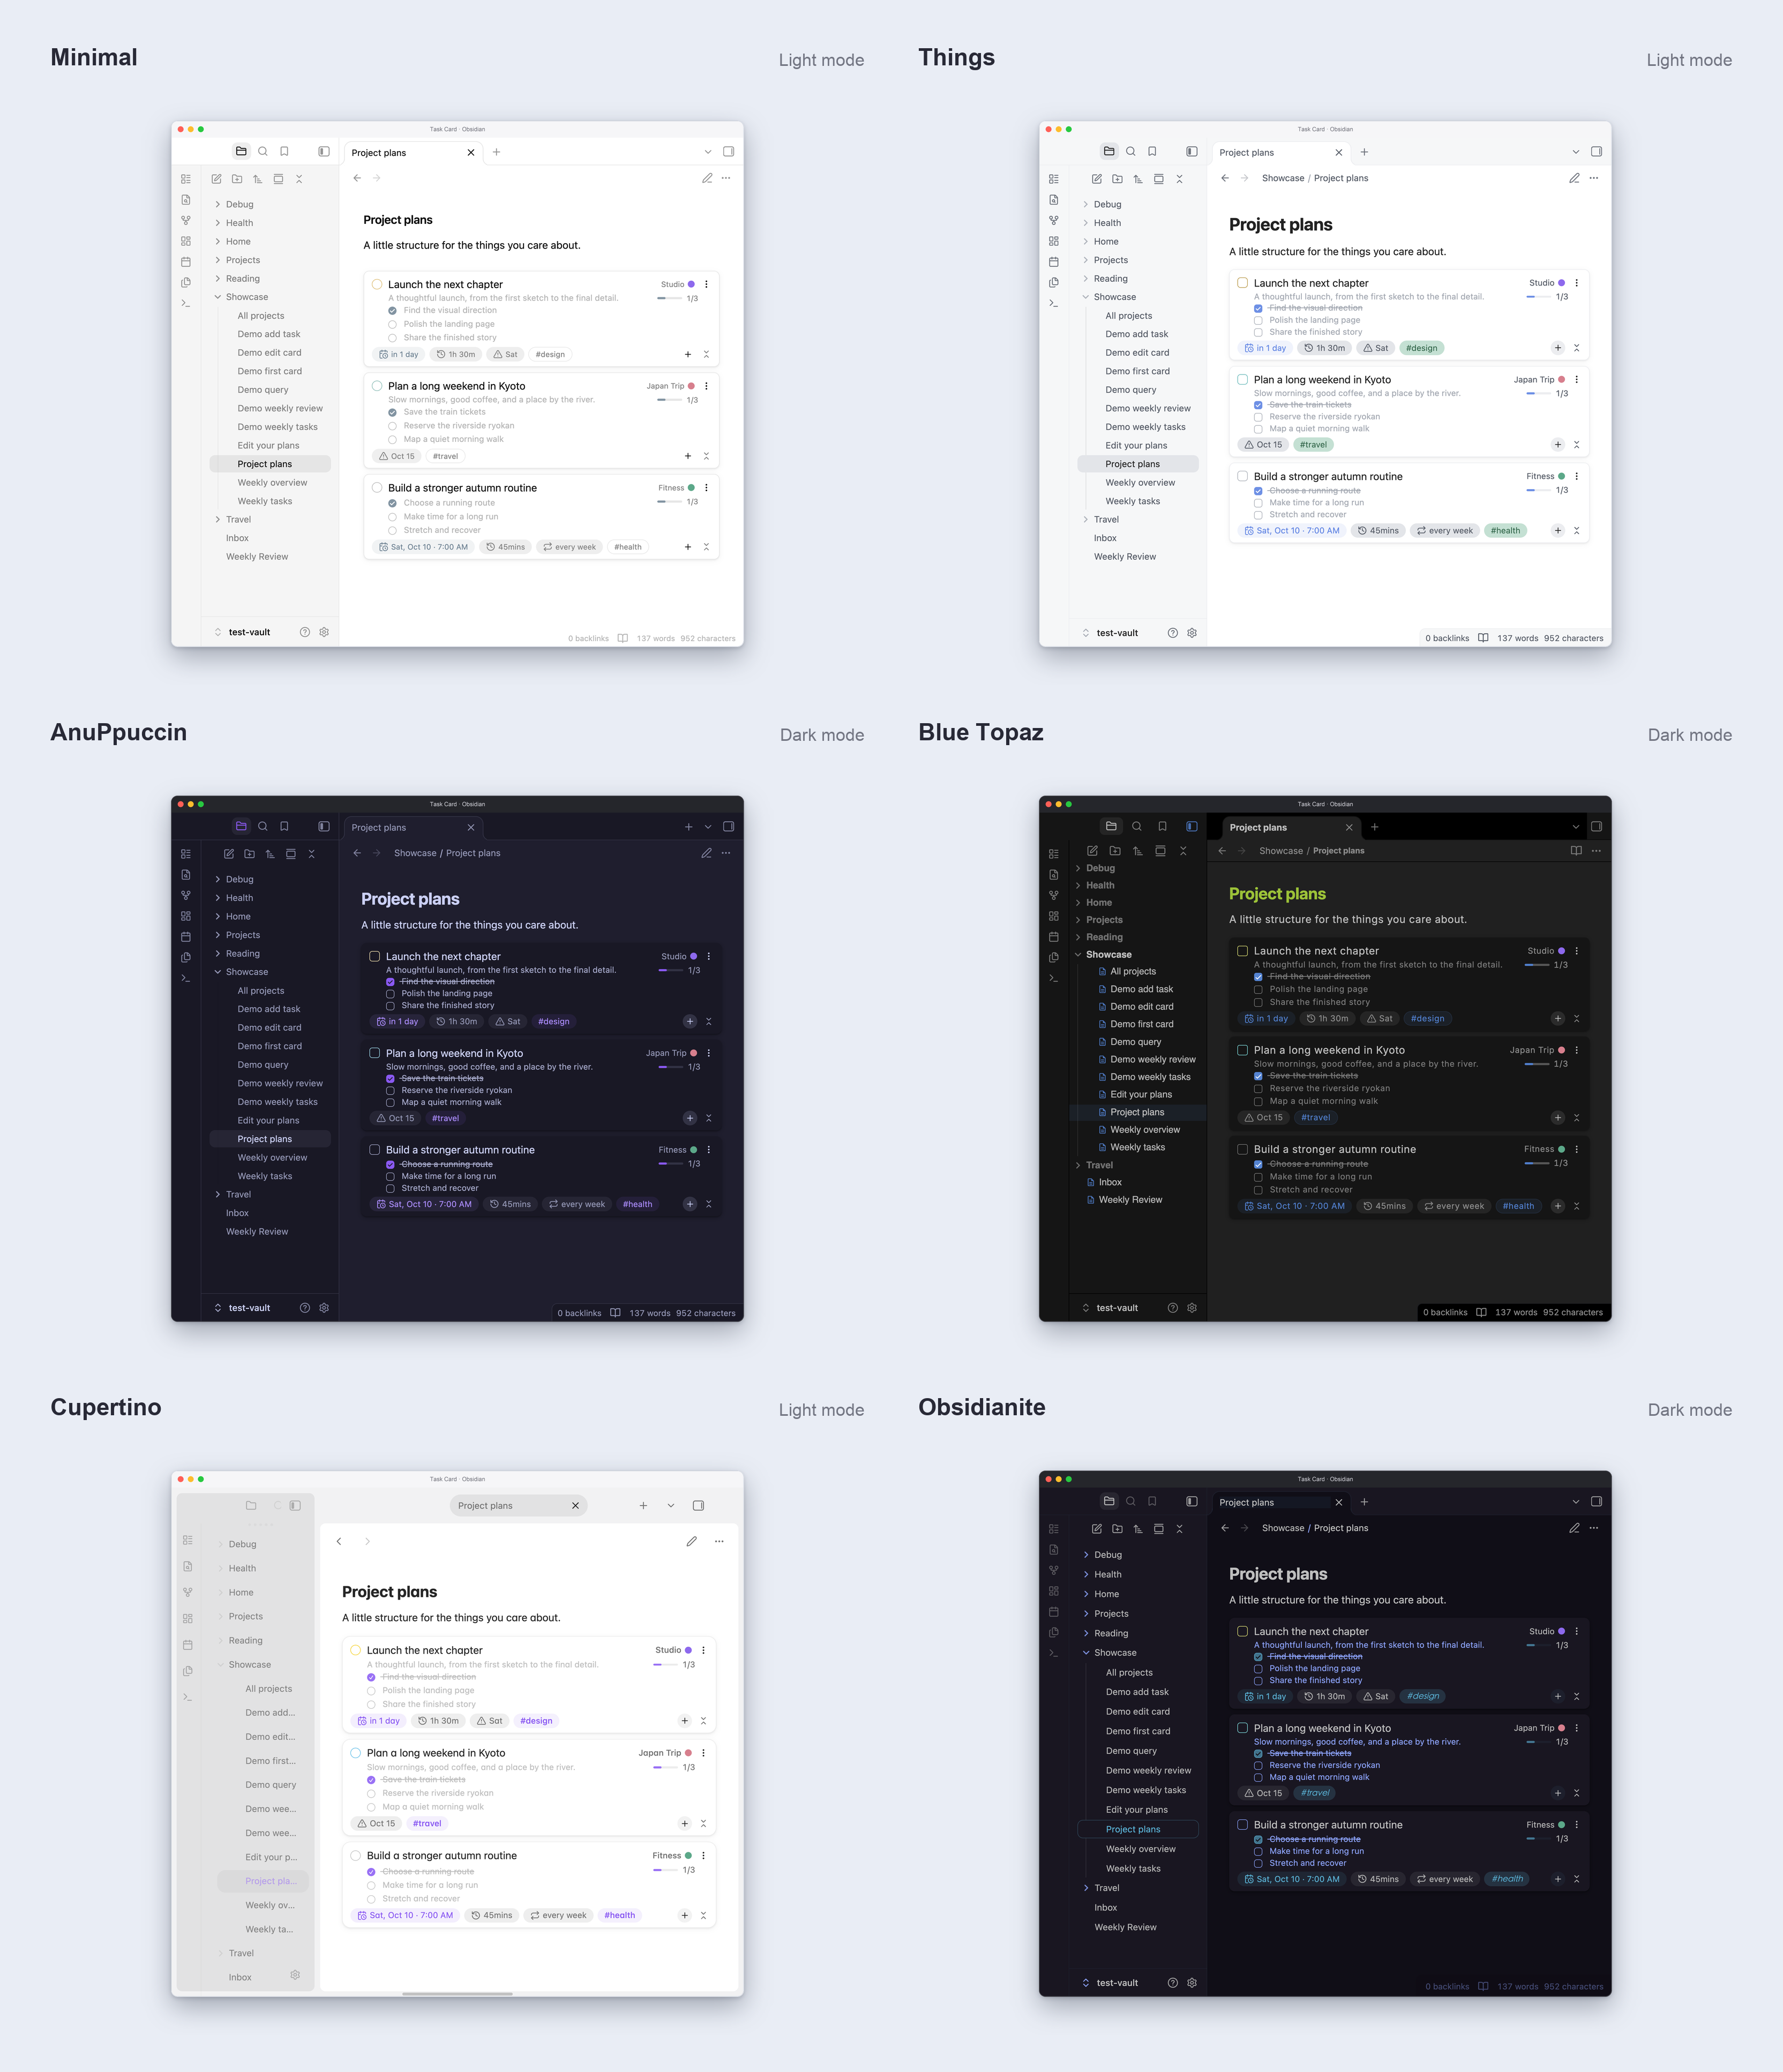Expand the Travel folder in AnuPpuccin window
The width and height of the screenshot is (1783, 2072).
217,1194
